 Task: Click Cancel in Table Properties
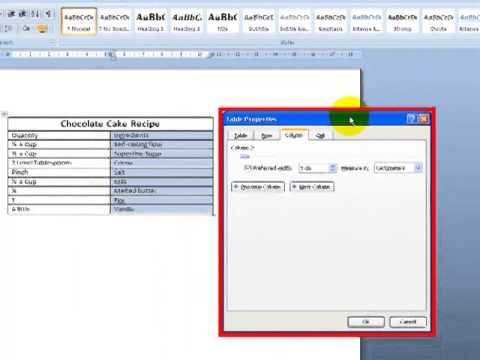(x=408, y=322)
